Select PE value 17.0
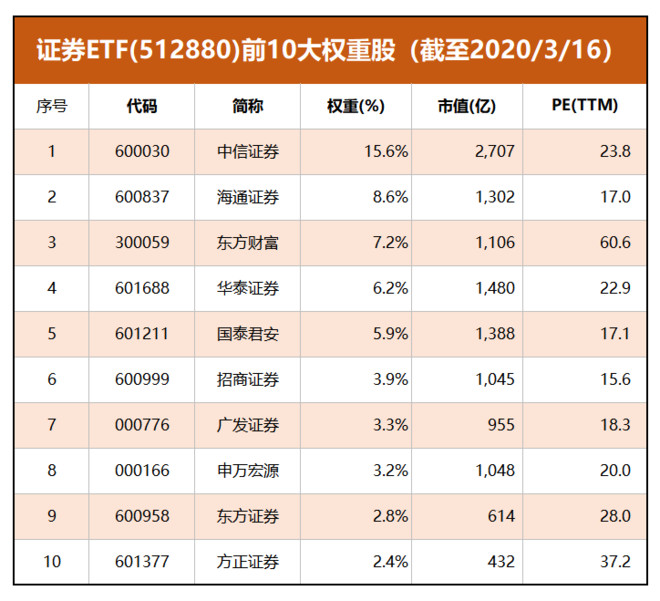Screen dimensions: 660x601 pos(615,197)
